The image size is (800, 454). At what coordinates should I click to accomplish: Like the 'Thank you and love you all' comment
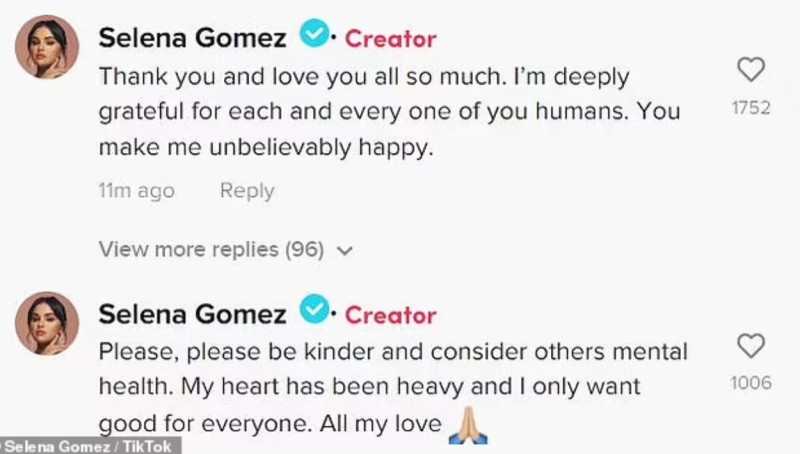click(x=750, y=69)
